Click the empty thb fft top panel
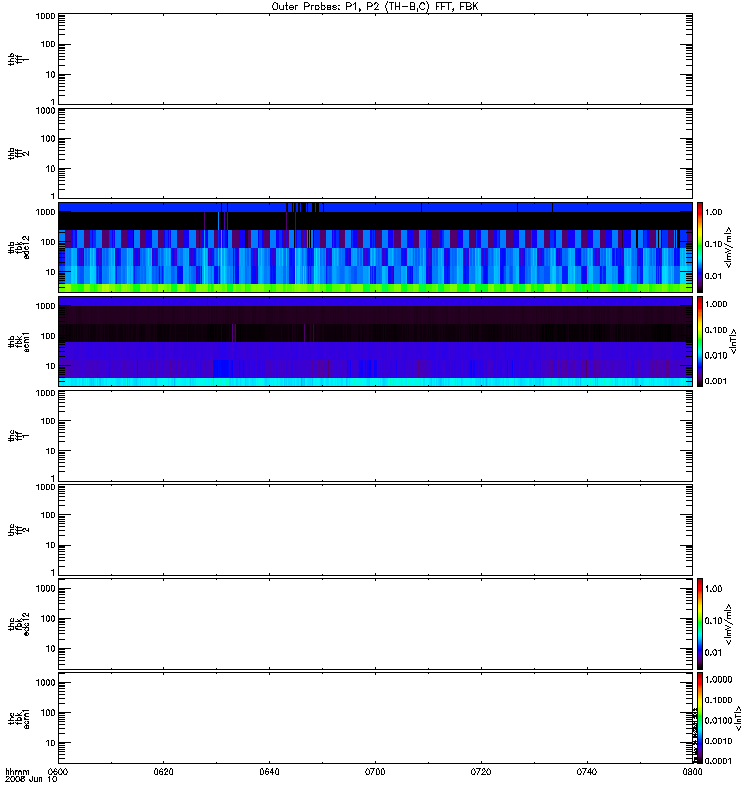 tap(375, 59)
